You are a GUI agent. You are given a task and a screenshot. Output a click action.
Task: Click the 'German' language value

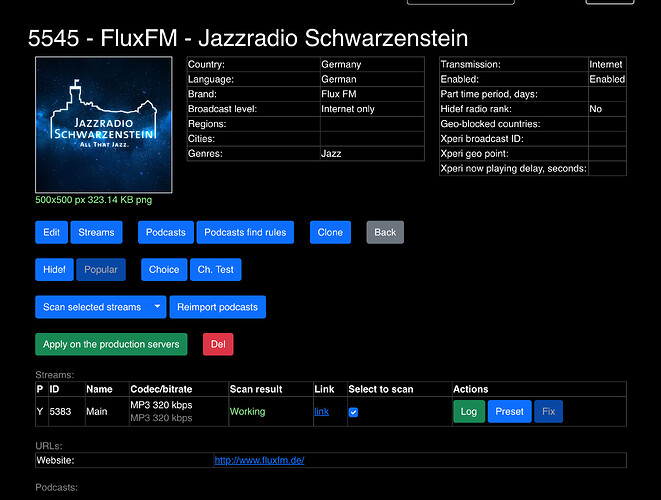(x=339, y=79)
